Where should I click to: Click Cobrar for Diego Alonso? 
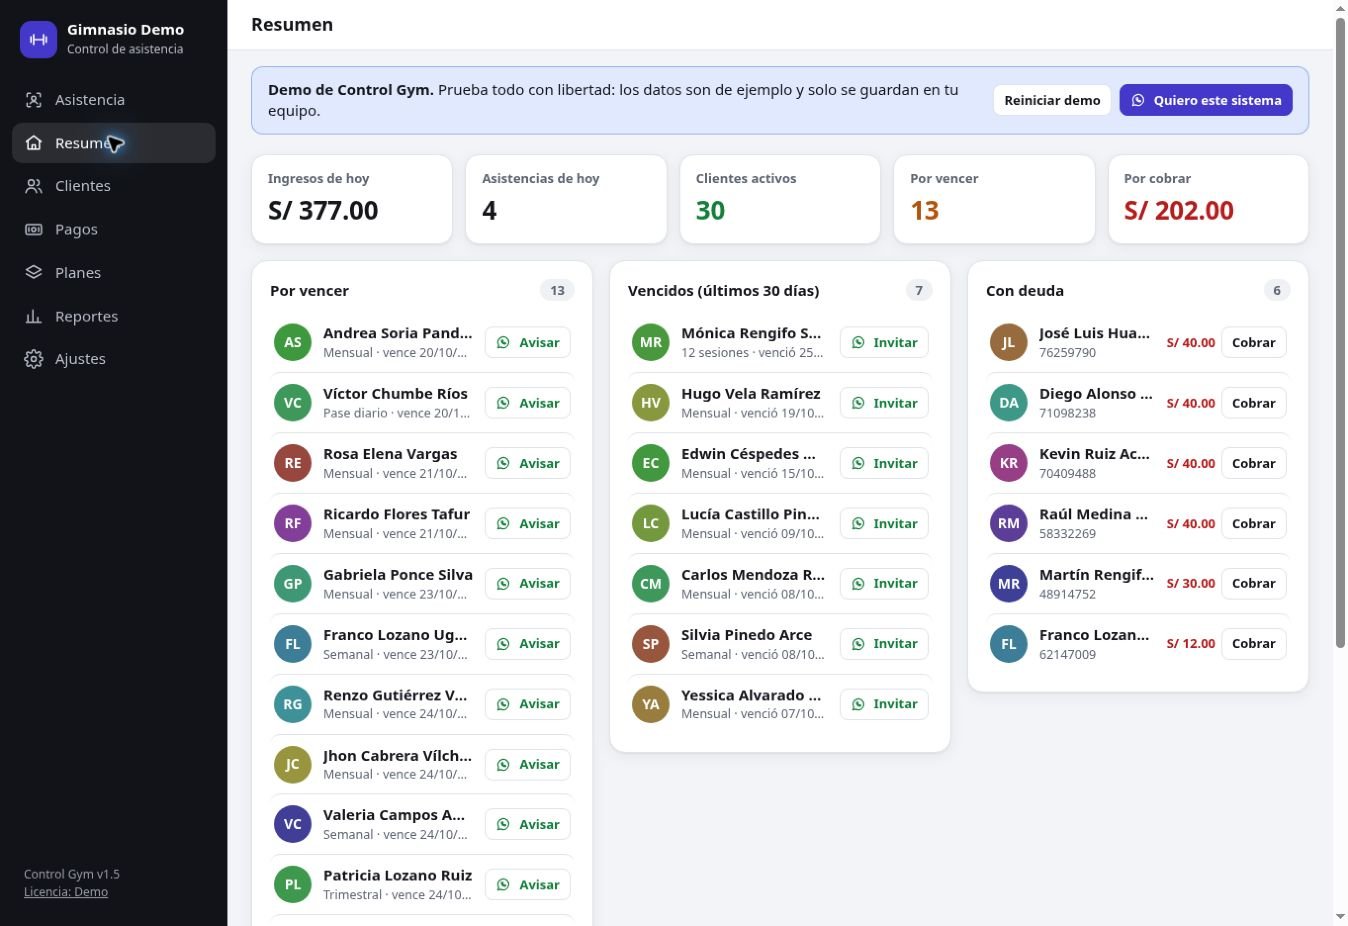(x=1254, y=403)
